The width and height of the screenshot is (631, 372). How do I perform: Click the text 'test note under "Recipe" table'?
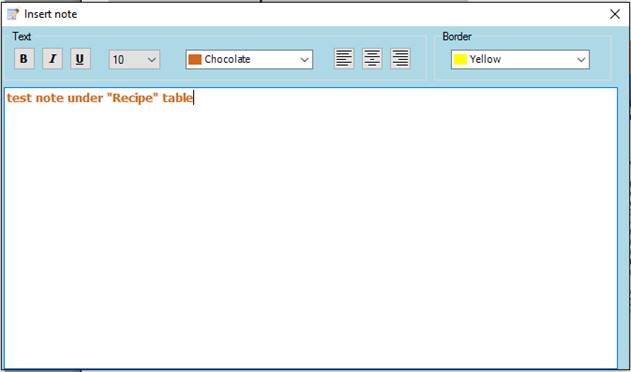click(x=100, y=98)
